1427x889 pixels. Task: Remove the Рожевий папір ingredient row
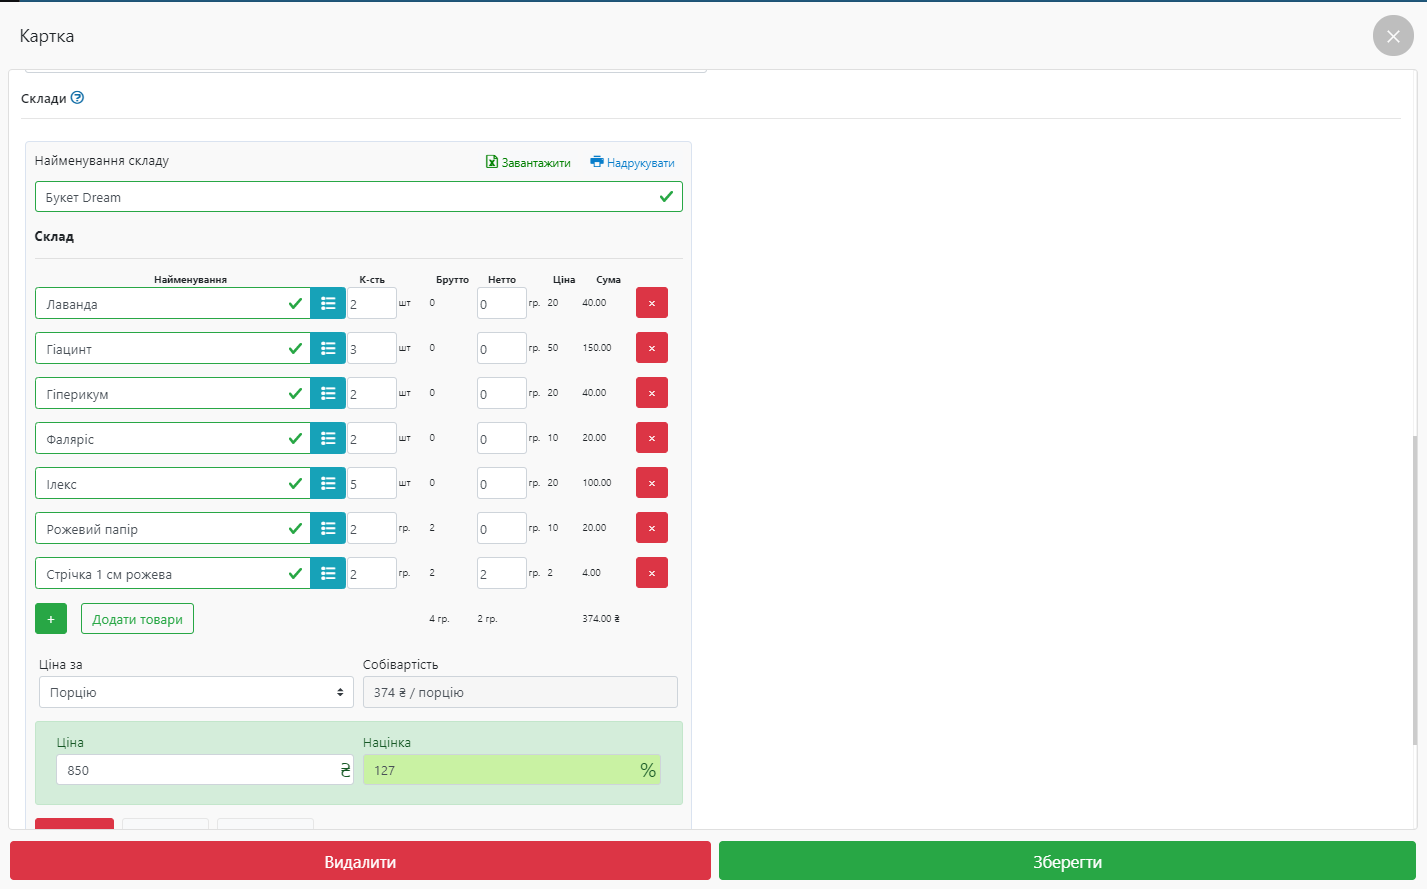[652, 528]
